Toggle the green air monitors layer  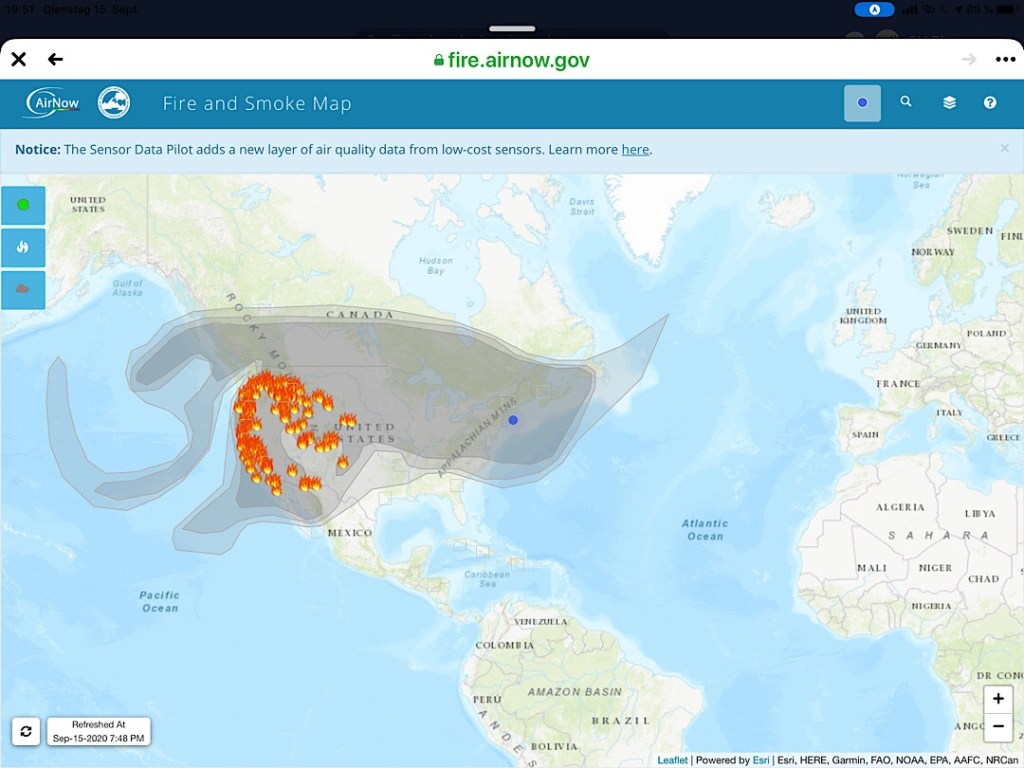23,205
